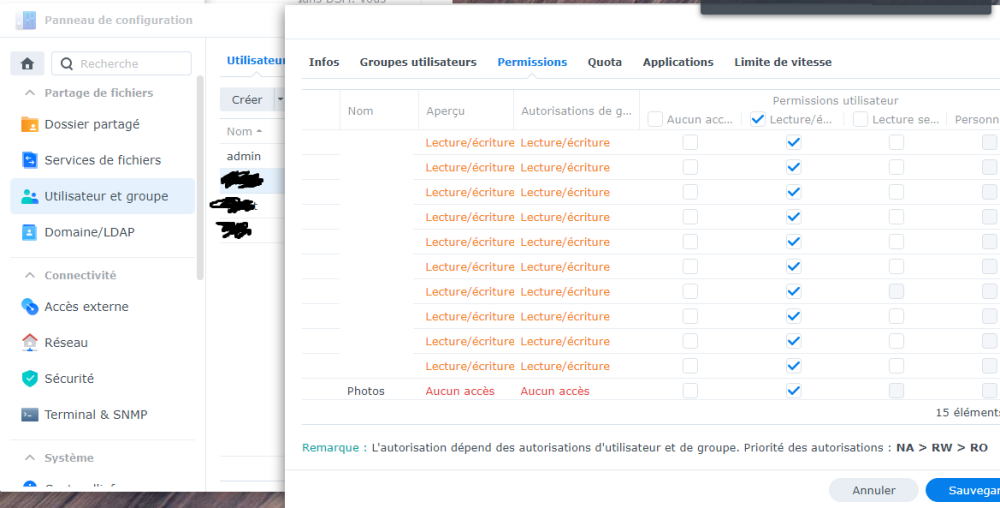Click the search magnifier icon

(x=66, y=64)
